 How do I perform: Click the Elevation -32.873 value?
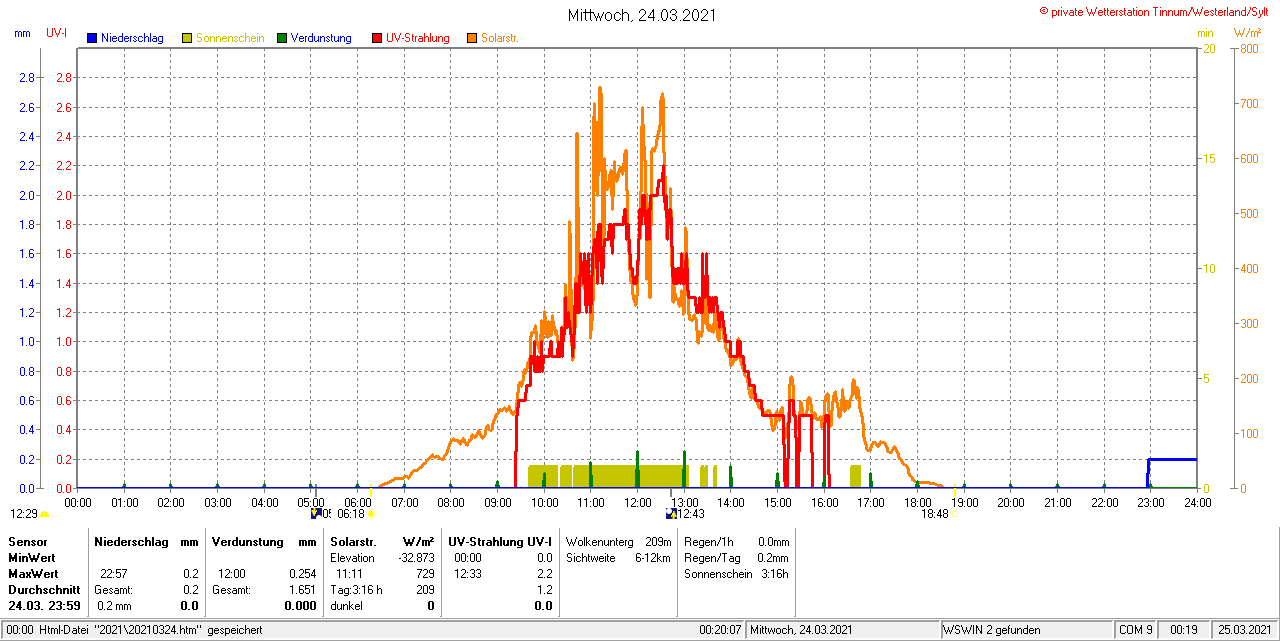pyautogui.click(x=415, y=558)
